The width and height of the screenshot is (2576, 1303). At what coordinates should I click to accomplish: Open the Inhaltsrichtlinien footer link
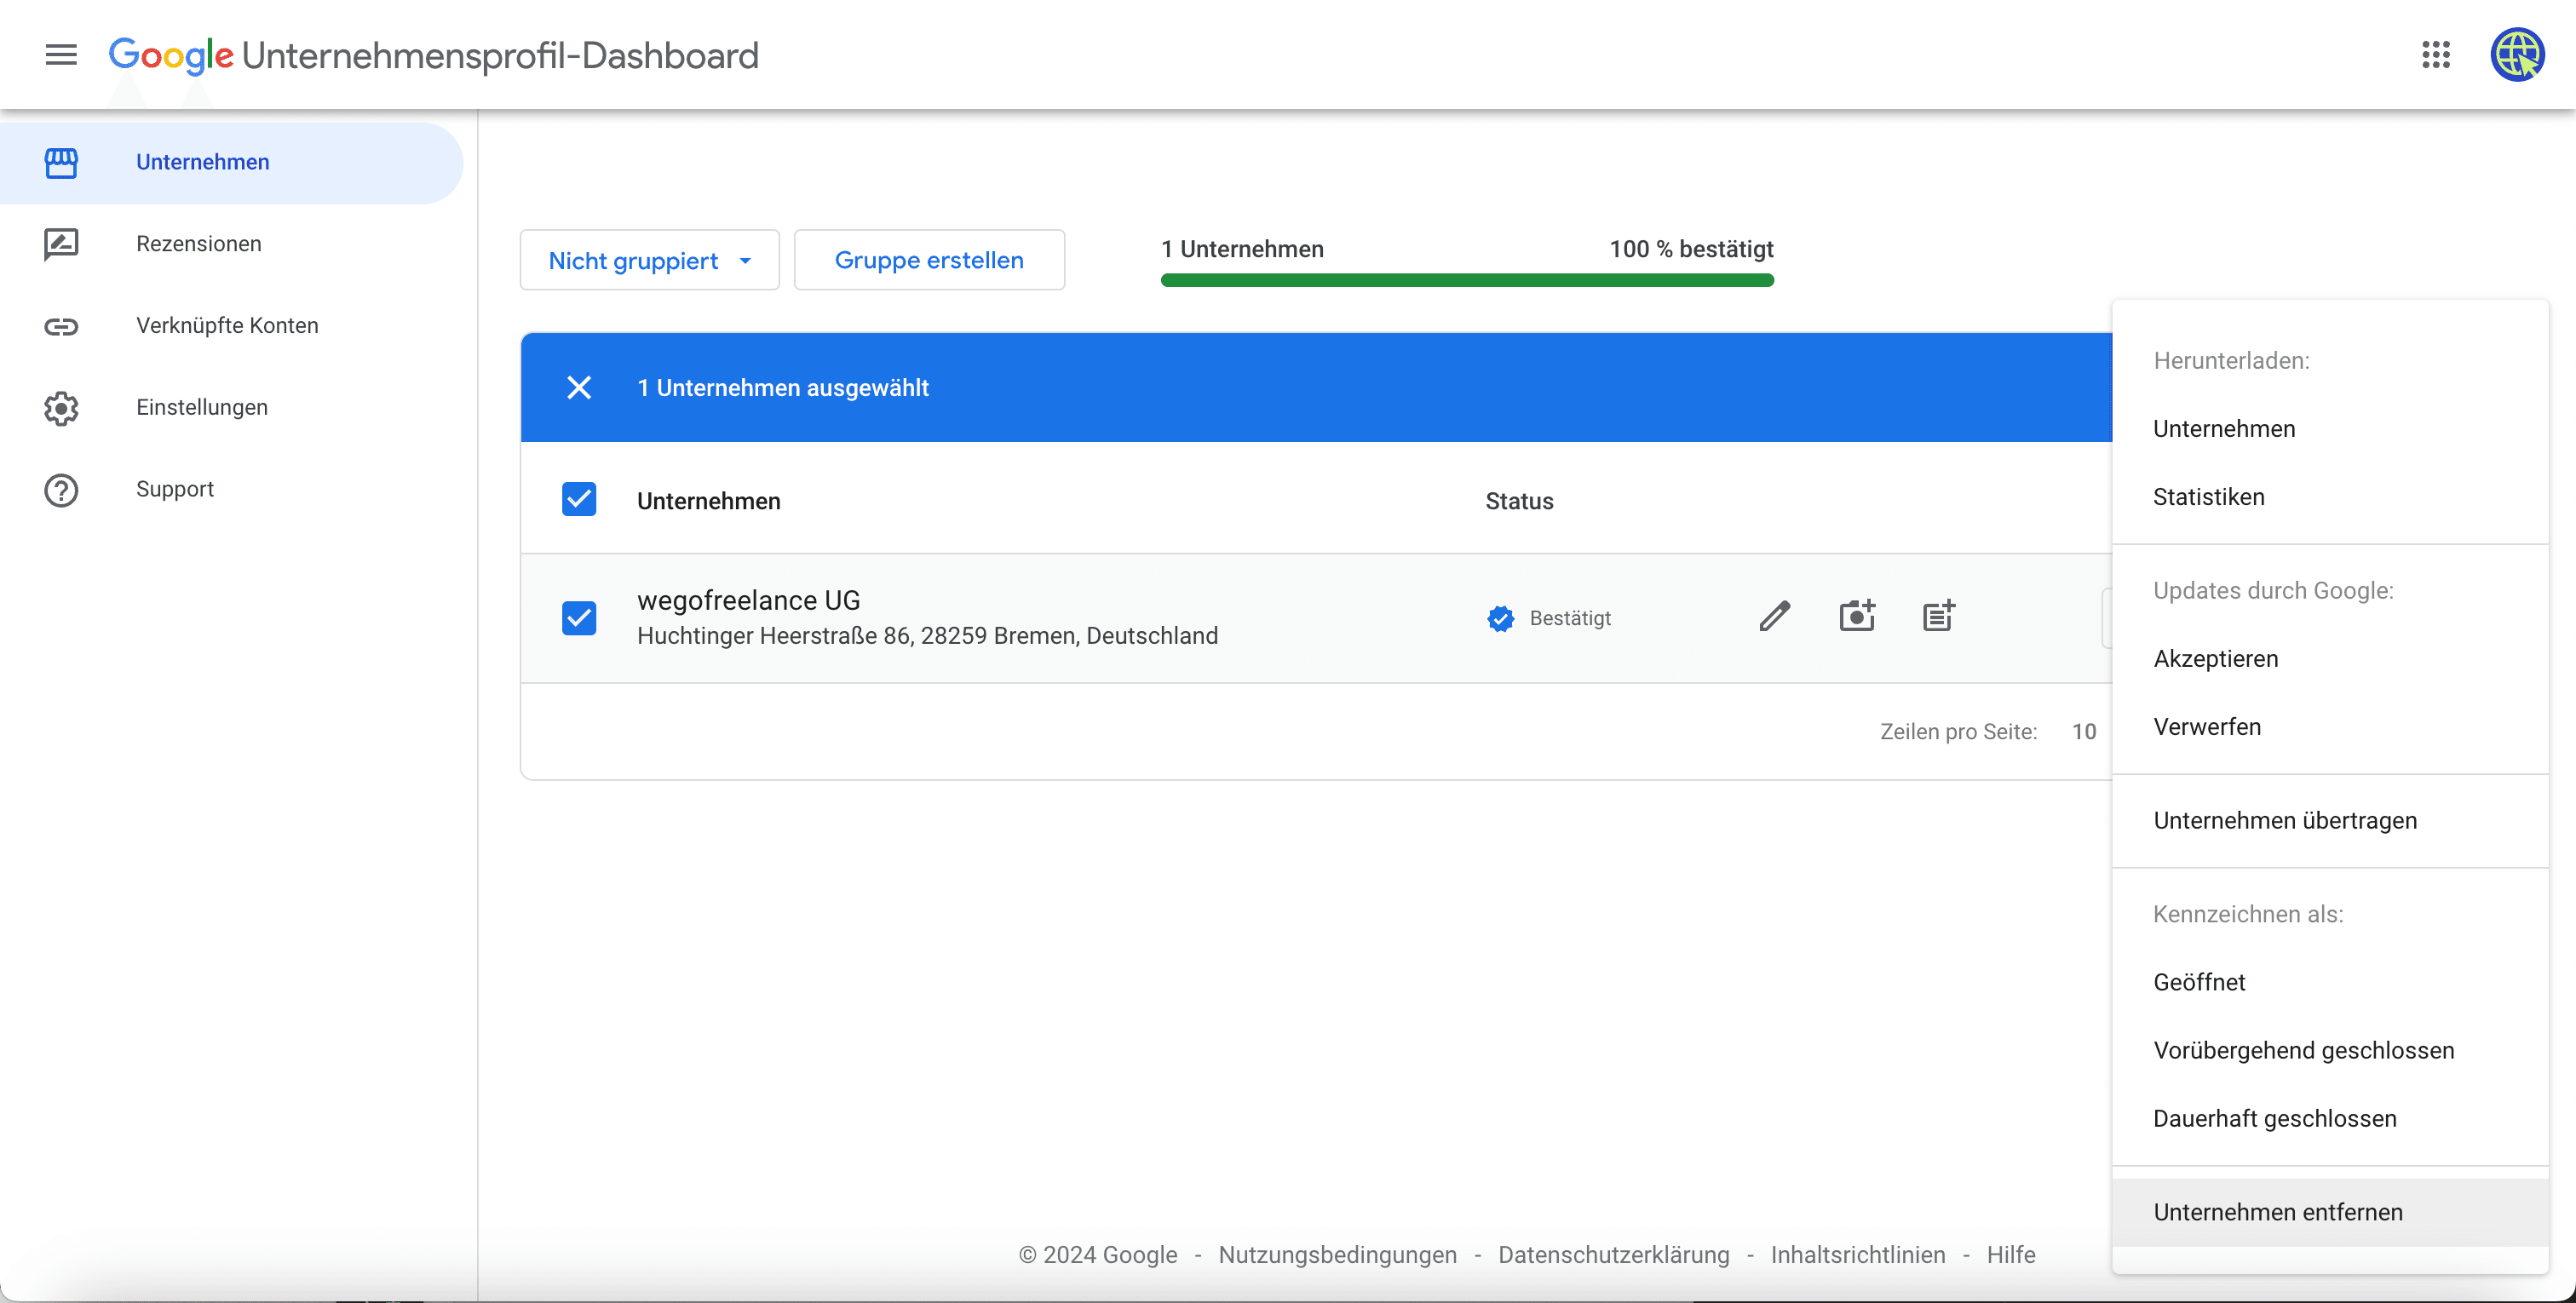1857,1255
